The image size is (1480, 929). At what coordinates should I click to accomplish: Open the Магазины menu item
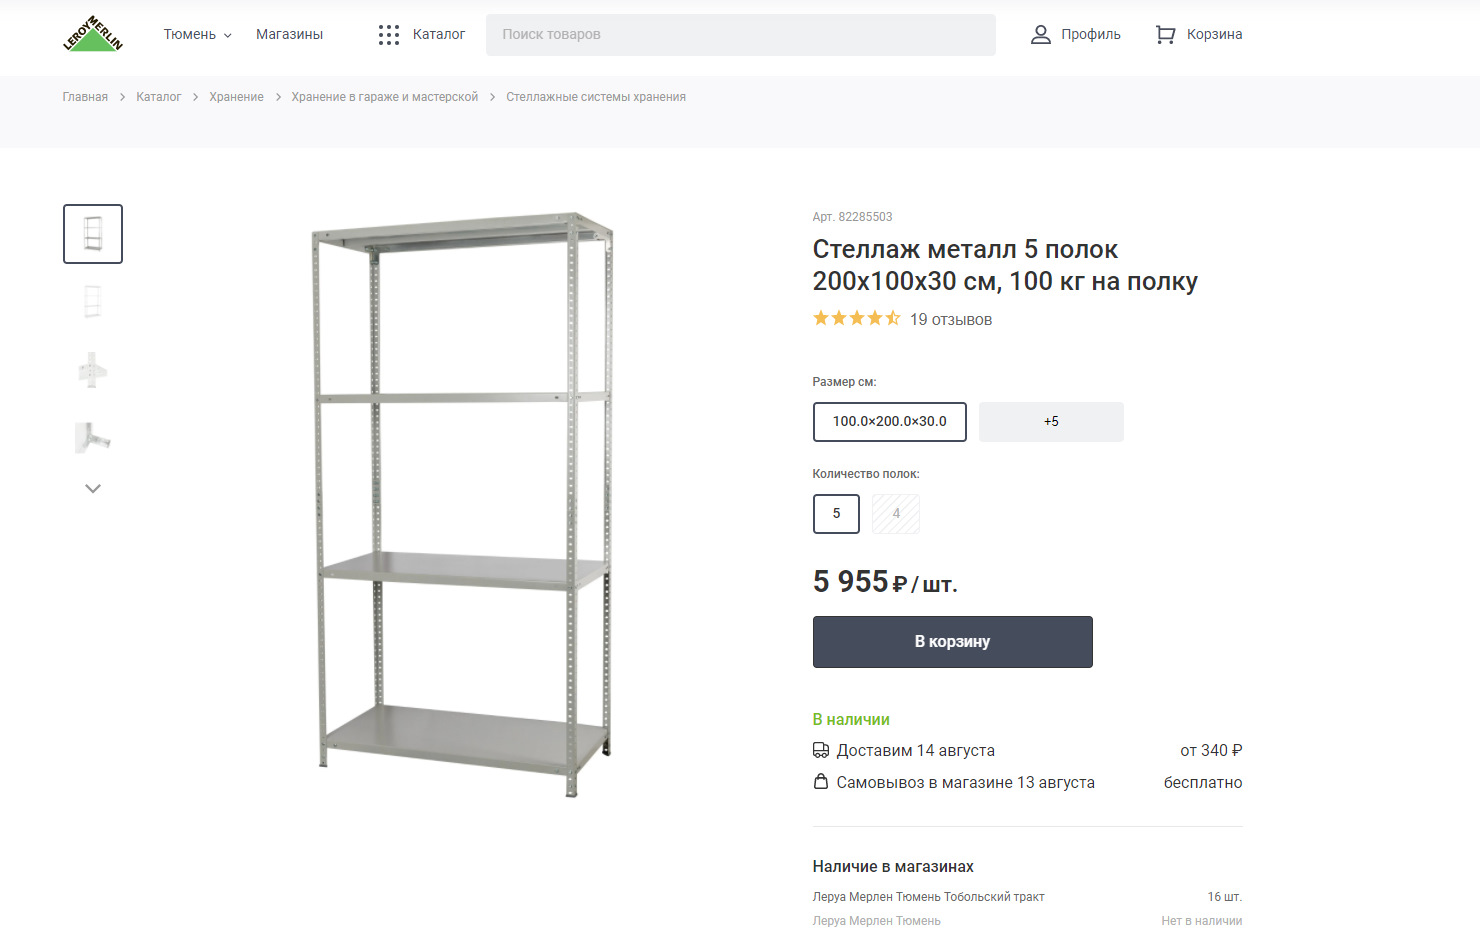pos(289,35)
